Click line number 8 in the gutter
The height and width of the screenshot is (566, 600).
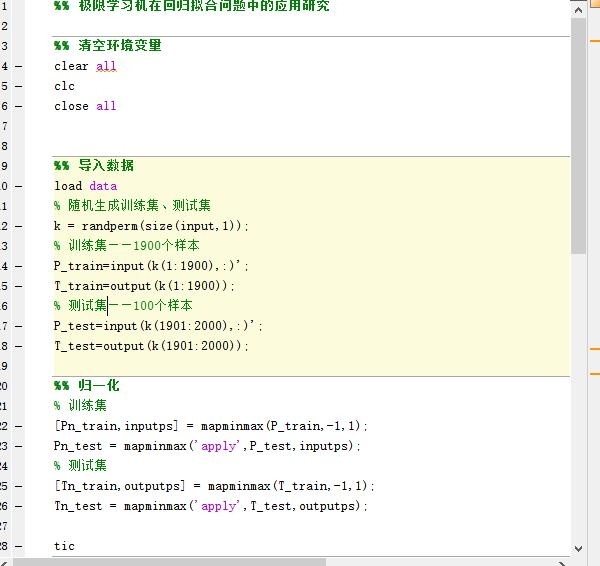tap(4, 146)
